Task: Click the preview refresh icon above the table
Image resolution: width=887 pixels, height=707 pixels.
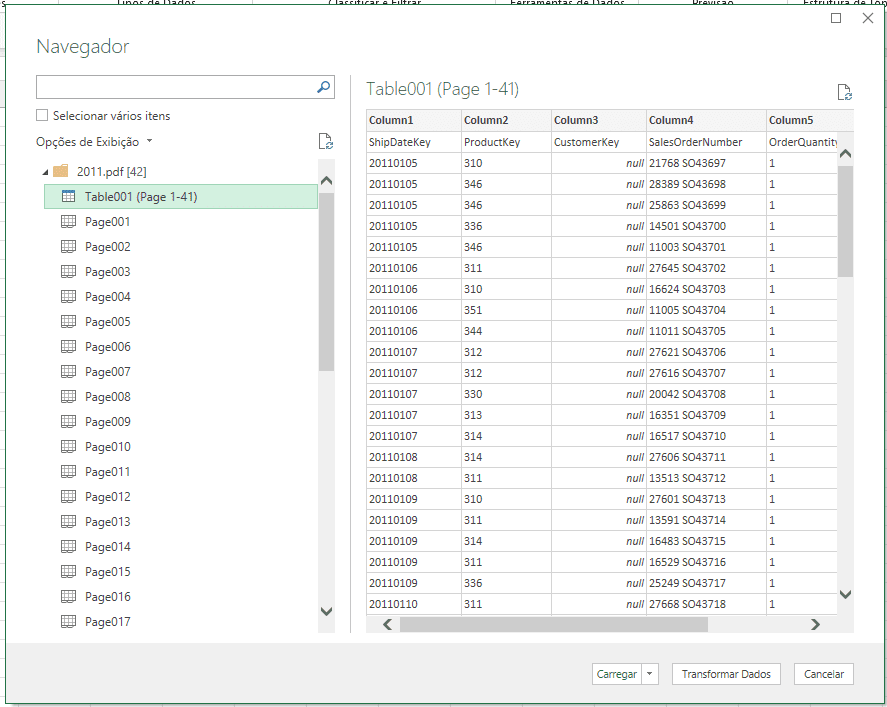Action: [845, 92]
